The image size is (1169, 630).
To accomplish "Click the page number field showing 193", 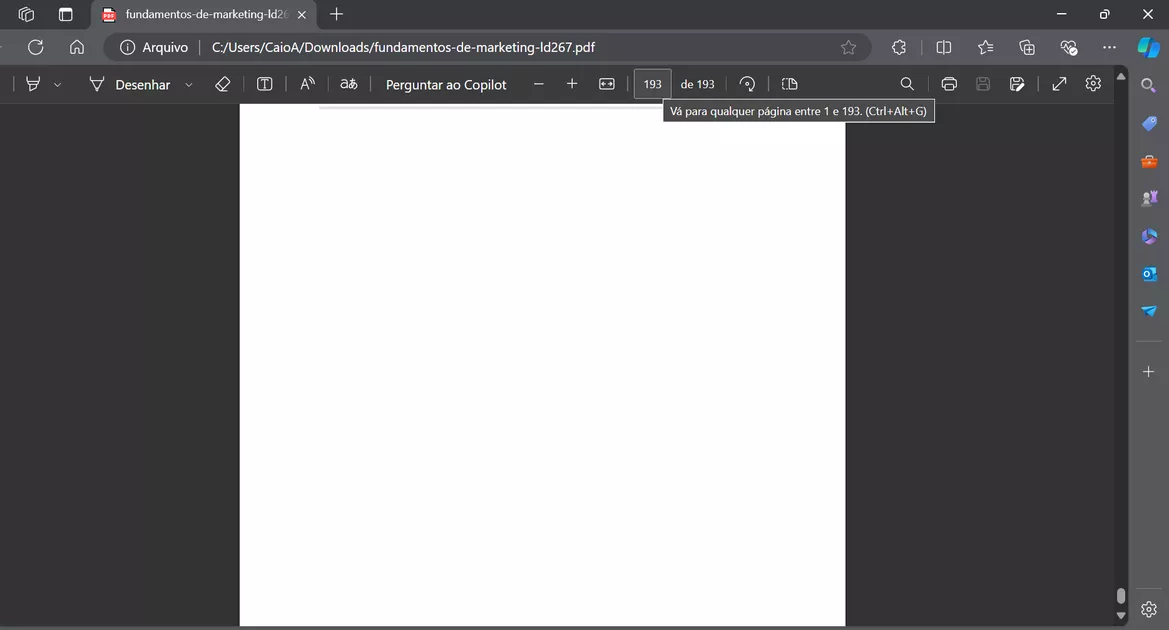I will pos(652,84).
